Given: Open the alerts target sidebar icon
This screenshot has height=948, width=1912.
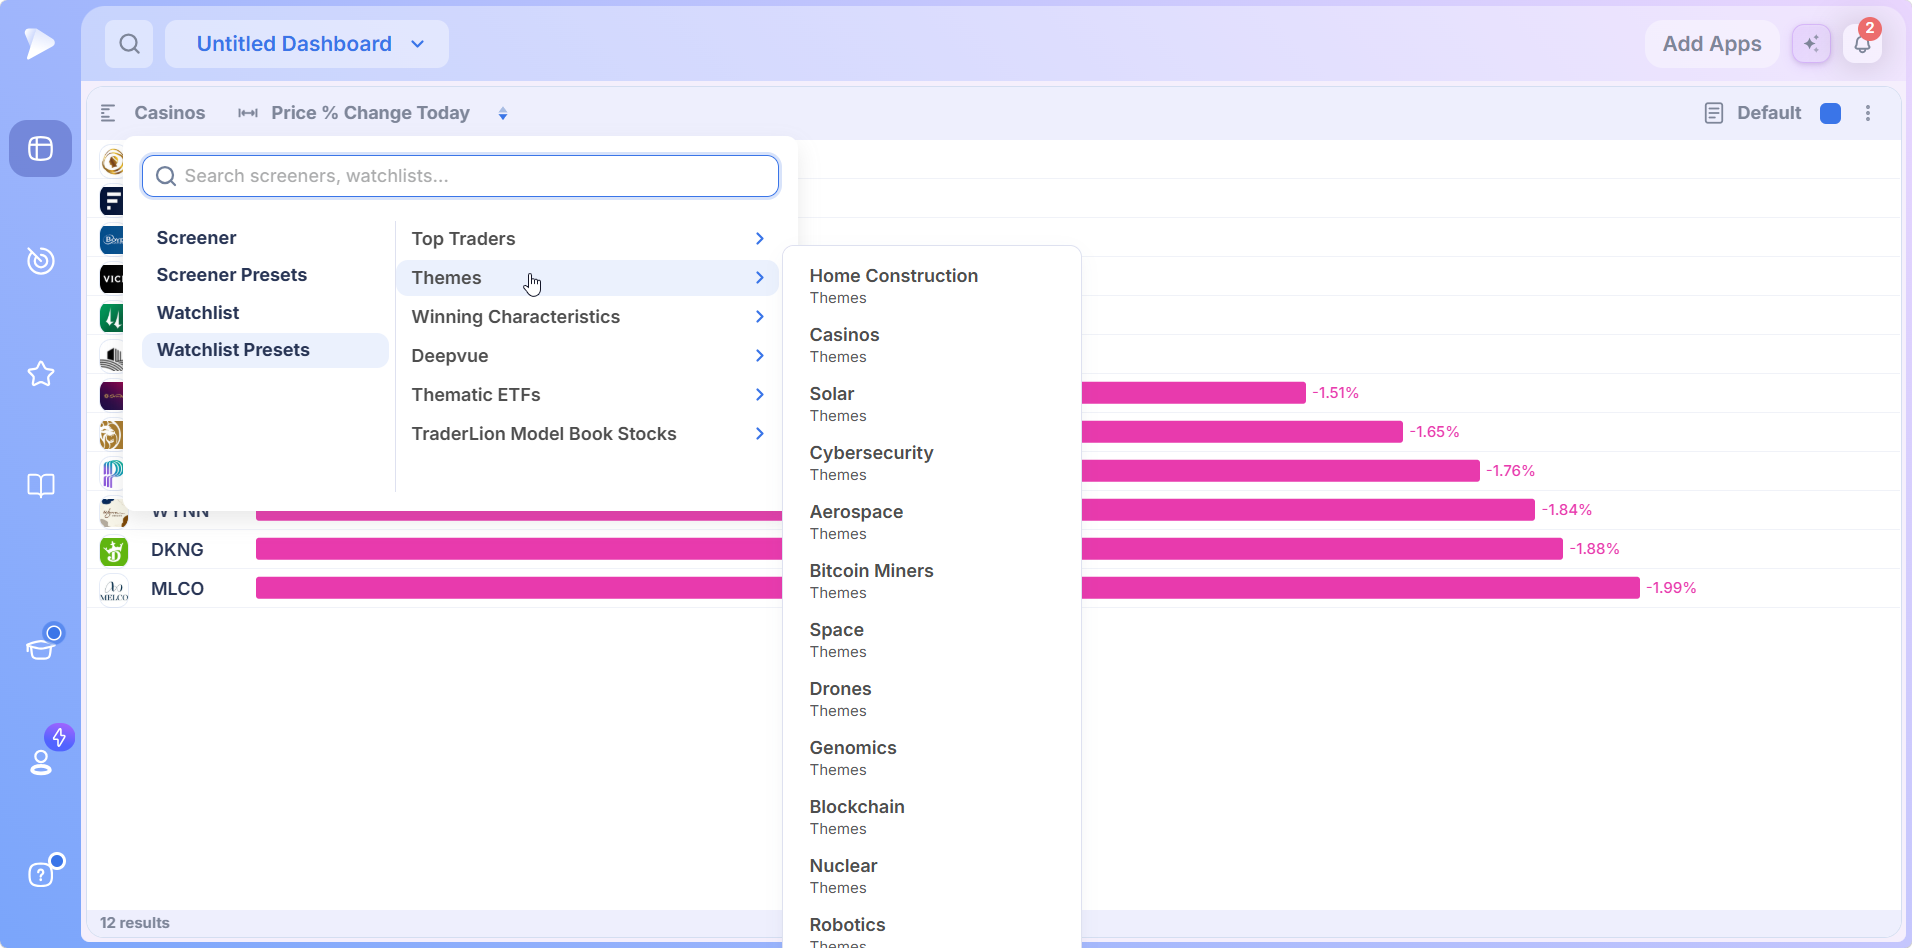Looking at the screenshot, I should click(x=40, y=261).
